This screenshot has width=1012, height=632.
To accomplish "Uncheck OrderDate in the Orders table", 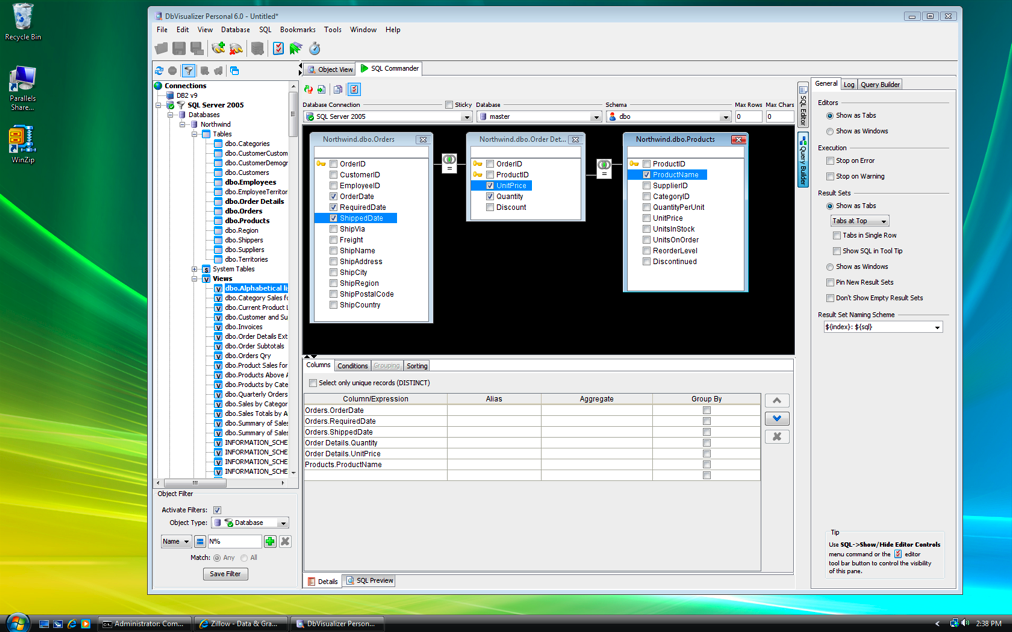I will 333,196.
